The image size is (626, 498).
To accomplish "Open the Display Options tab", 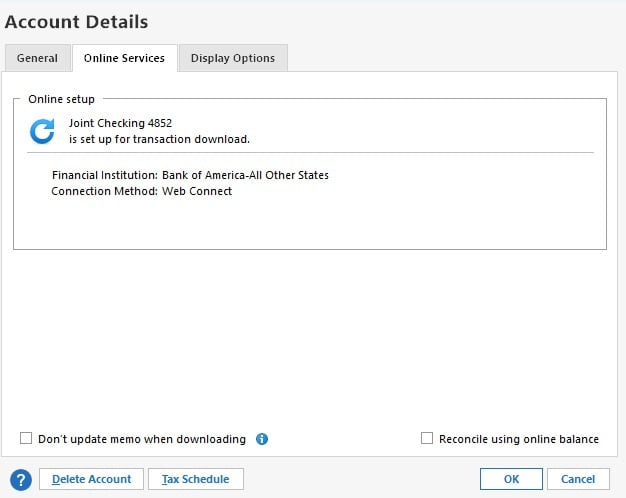I will pyautogui.click(x=233, y=58).
